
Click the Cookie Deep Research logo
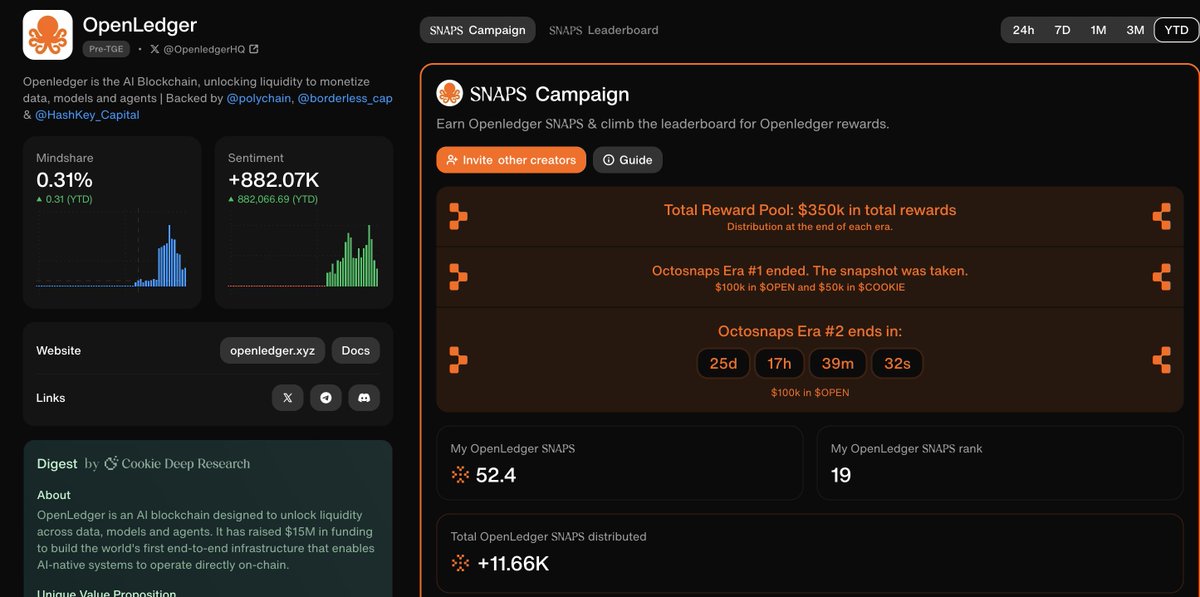(178, 463)
